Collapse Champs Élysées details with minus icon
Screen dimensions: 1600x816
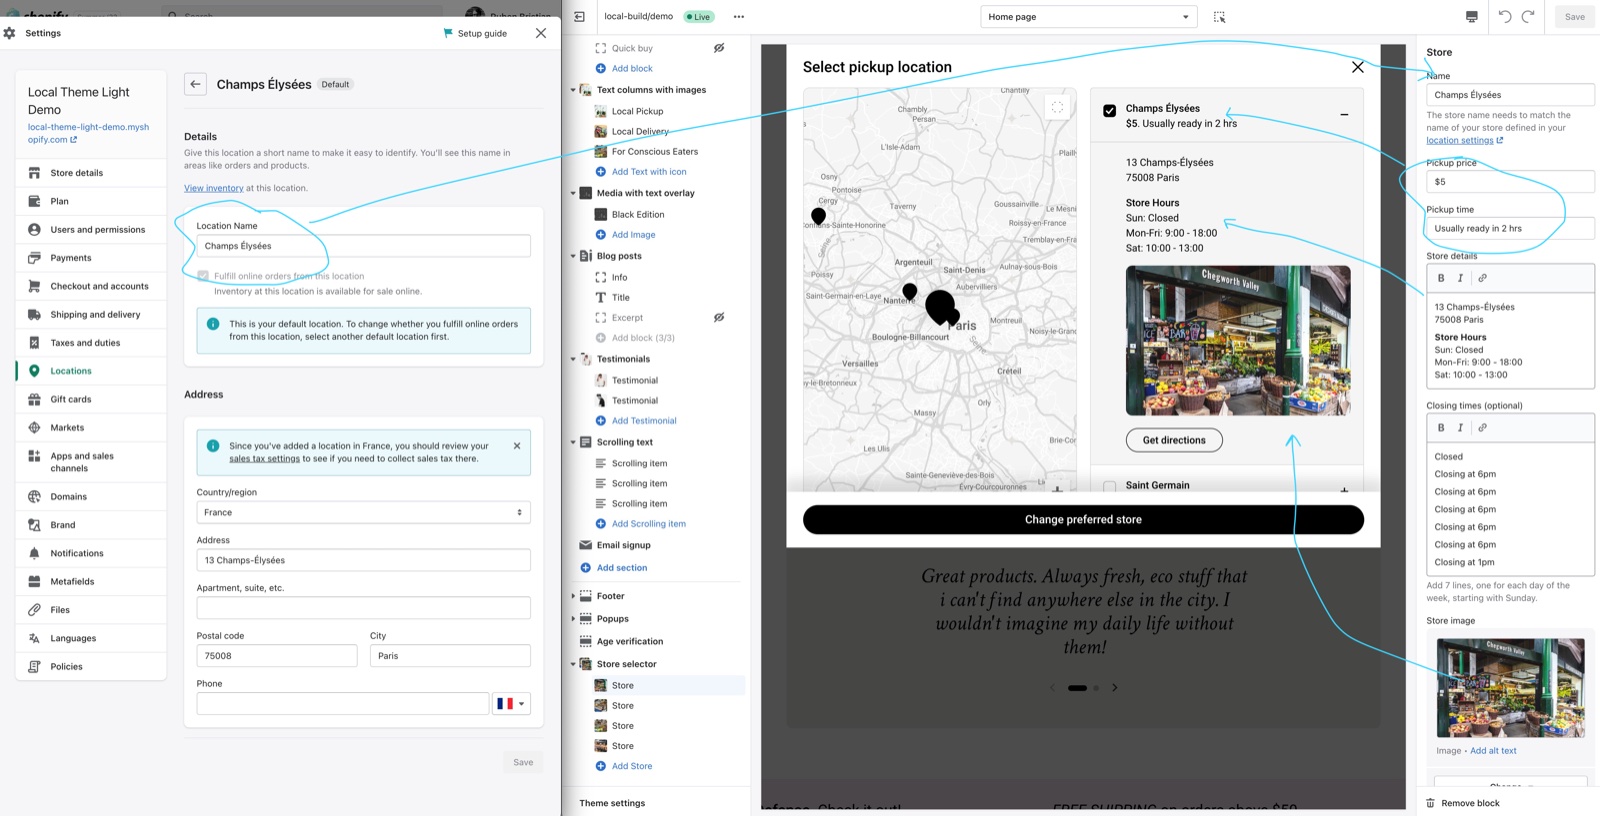pos(1344,115)
